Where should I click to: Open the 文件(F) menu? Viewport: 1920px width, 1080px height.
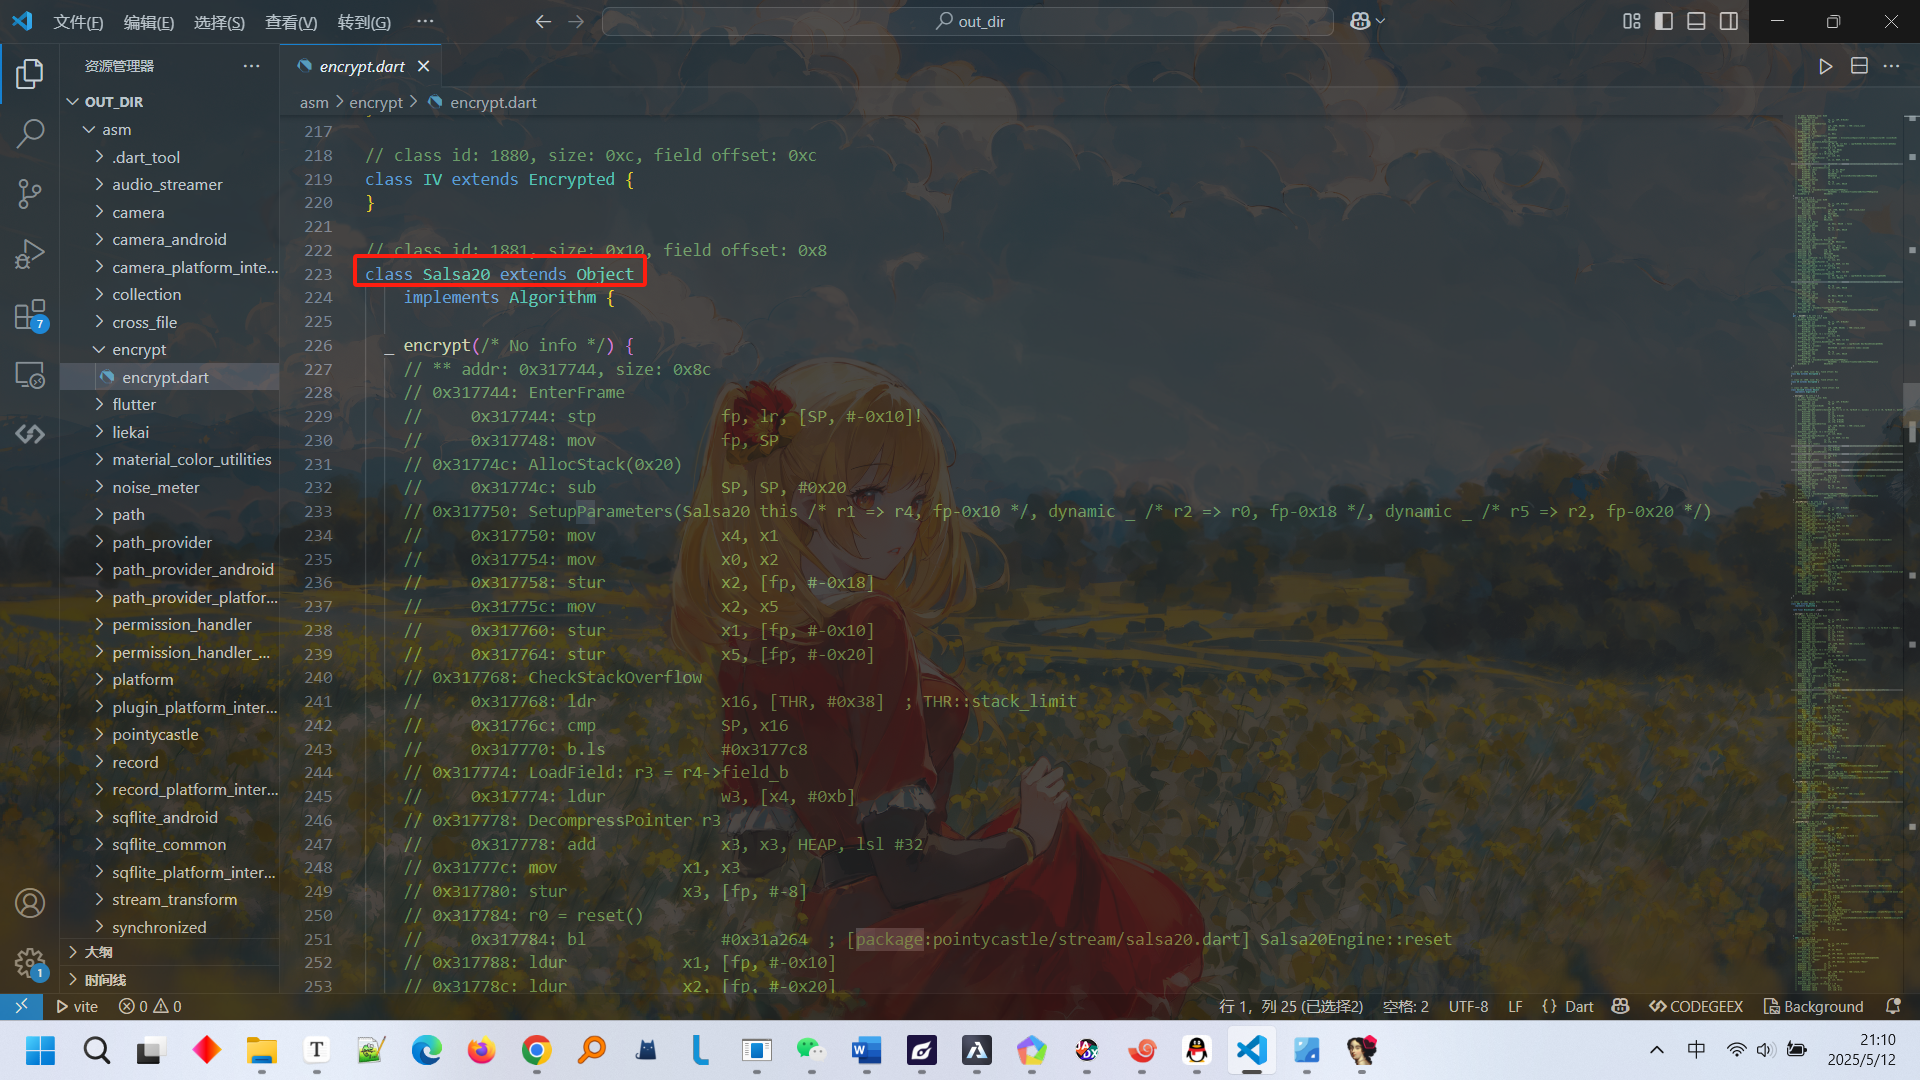click(x=78, y=22)
